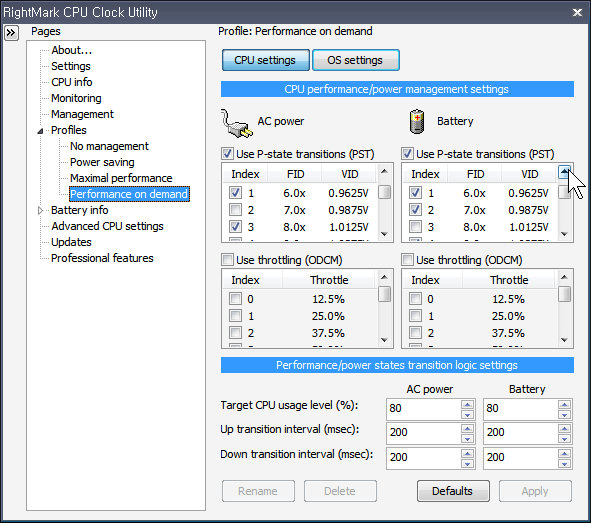The image size is (591, 523).
Task: Check Battery throttle index 2 (37.5%)
Action: (x=415, y=333)
